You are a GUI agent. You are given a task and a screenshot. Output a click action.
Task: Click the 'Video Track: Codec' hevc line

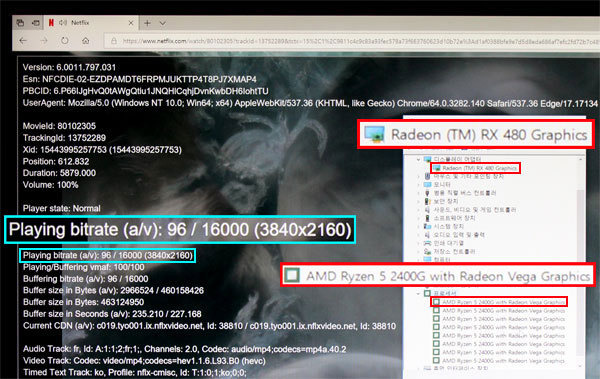(144, 361)
